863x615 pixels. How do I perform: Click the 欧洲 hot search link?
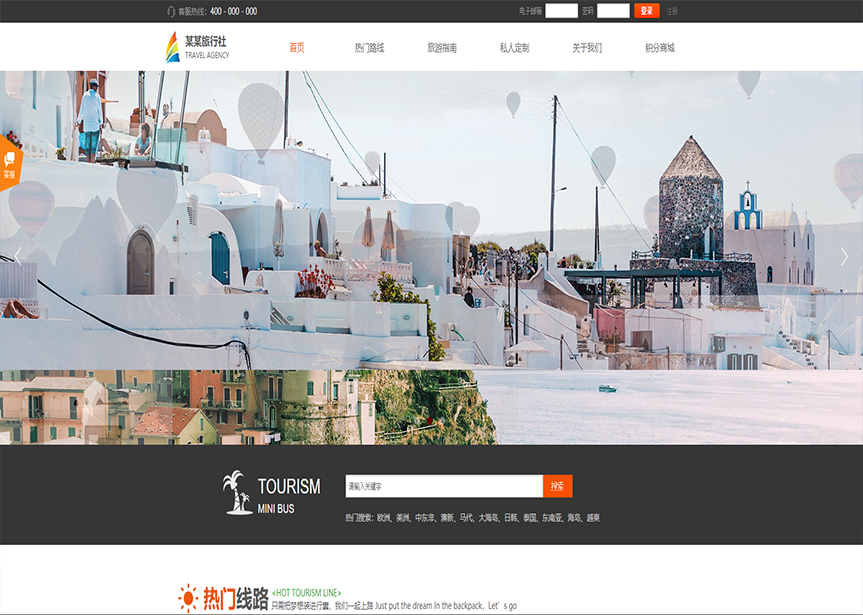(384, 518)
